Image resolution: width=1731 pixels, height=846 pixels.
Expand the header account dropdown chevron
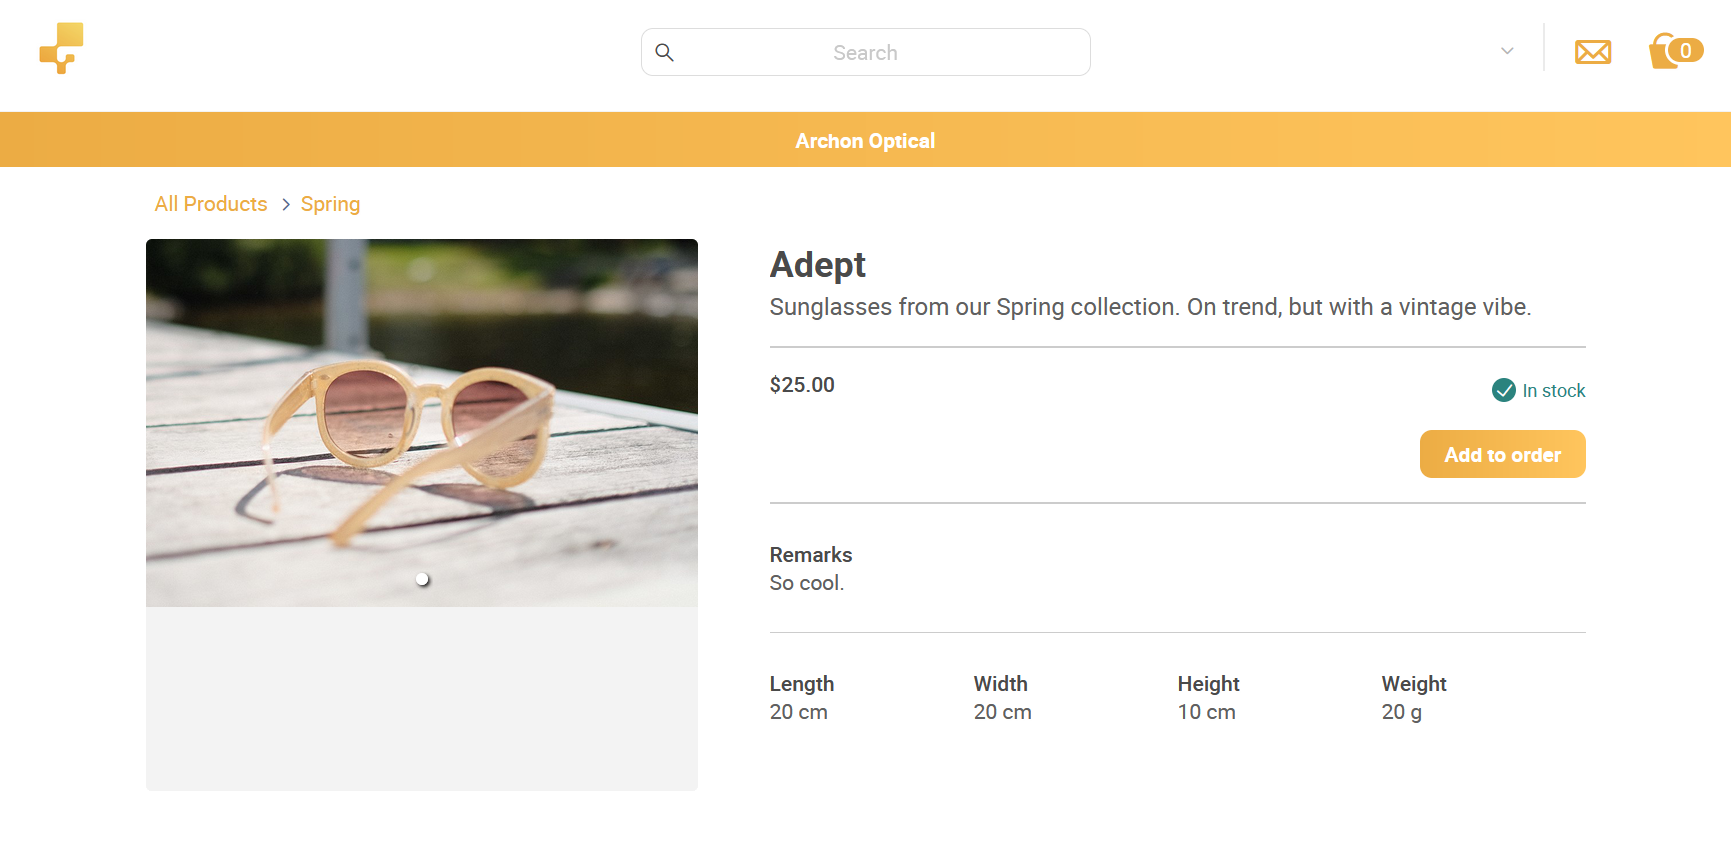[1507, 51]
